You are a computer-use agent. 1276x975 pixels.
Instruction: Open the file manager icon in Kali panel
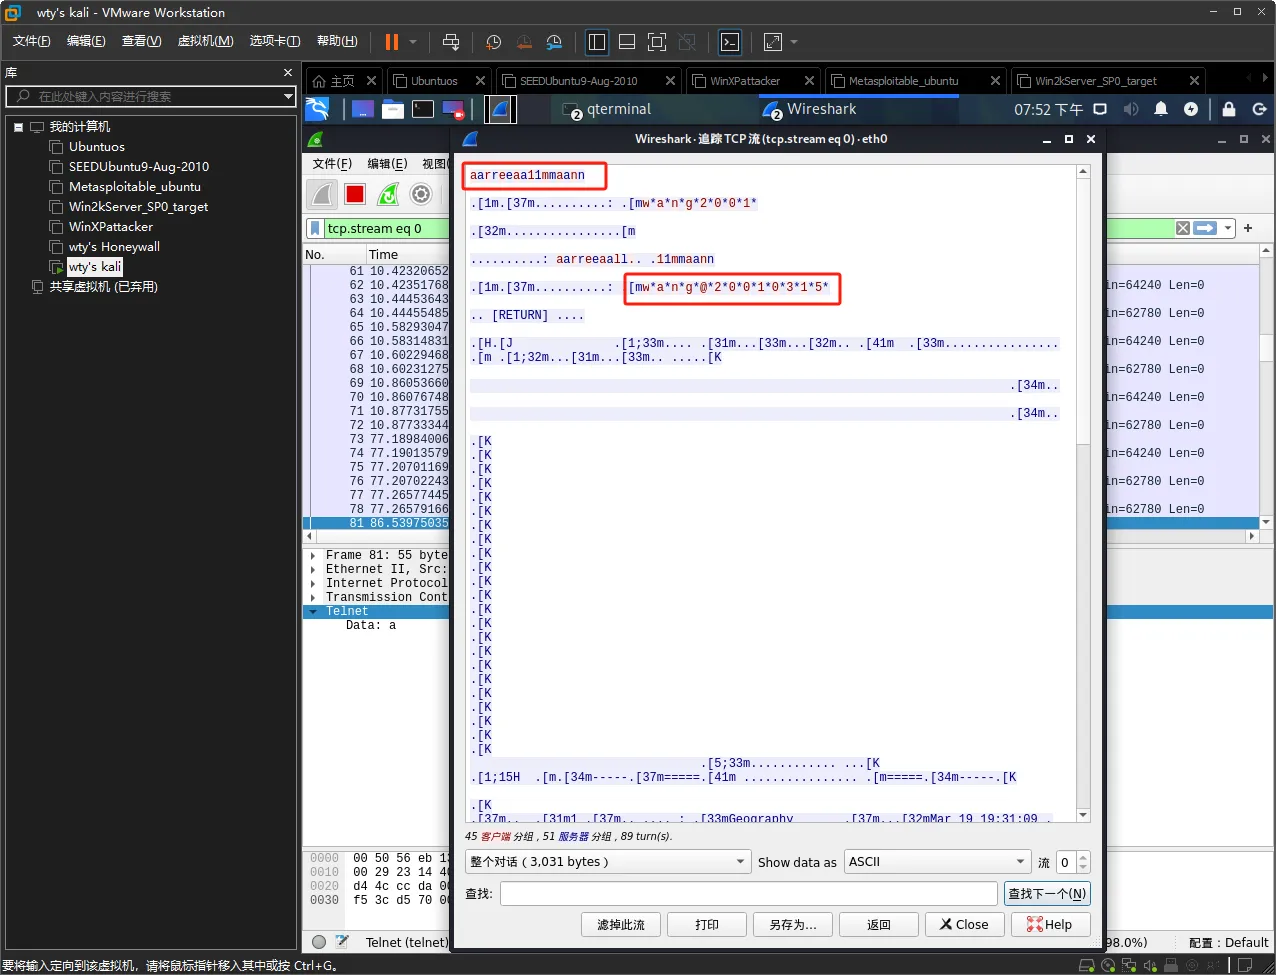pyautogui.click(x=393, y=109)
